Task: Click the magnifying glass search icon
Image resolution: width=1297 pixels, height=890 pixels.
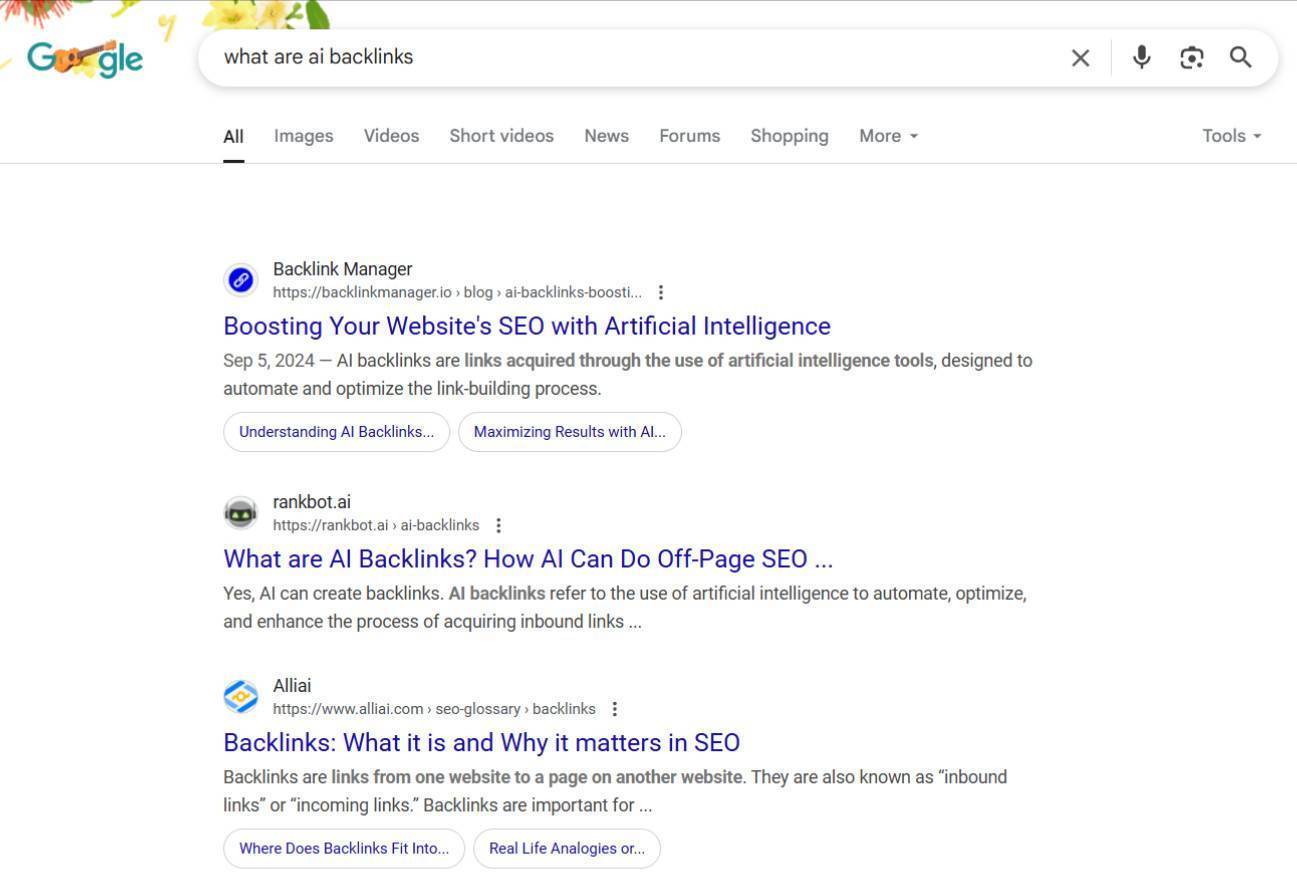Action: point(1241,57)
